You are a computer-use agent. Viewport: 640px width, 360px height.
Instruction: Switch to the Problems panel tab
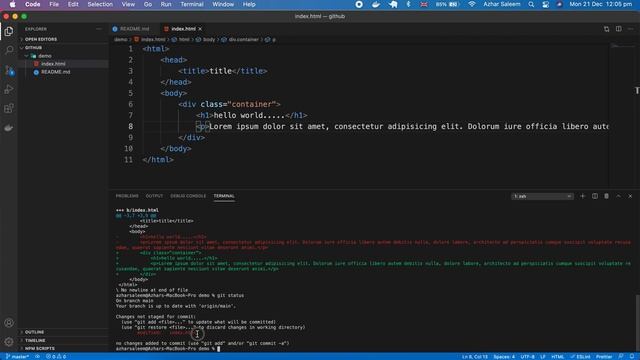coord(127,196)
